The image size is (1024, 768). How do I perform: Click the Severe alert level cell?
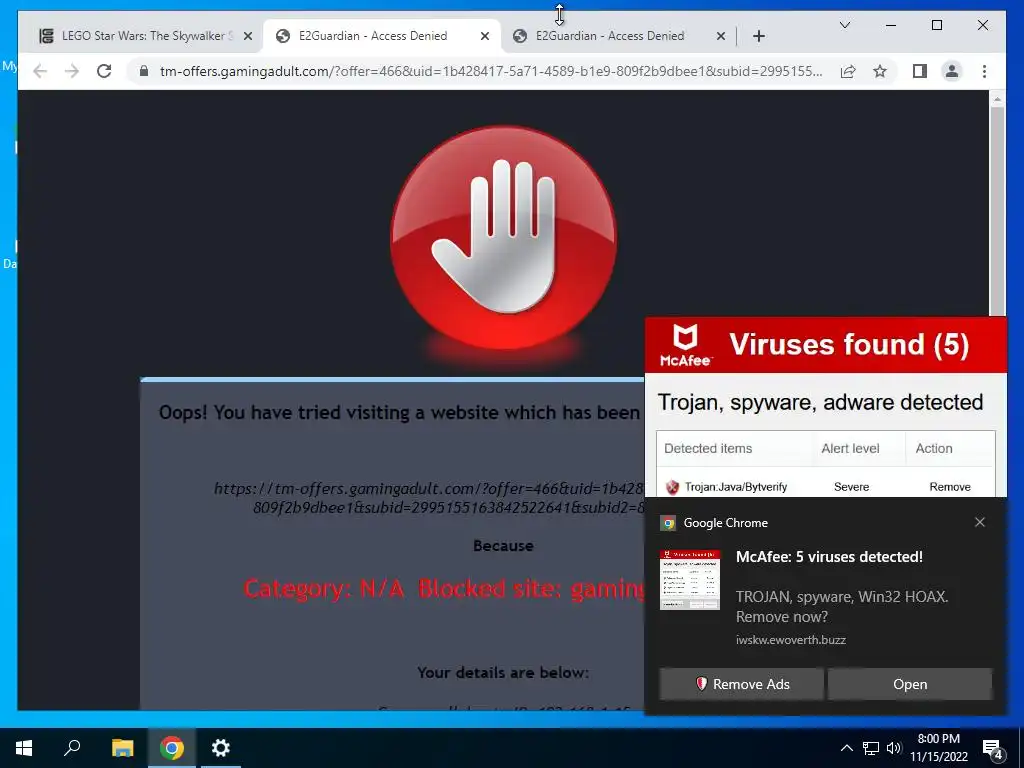[x=852, y=487]
